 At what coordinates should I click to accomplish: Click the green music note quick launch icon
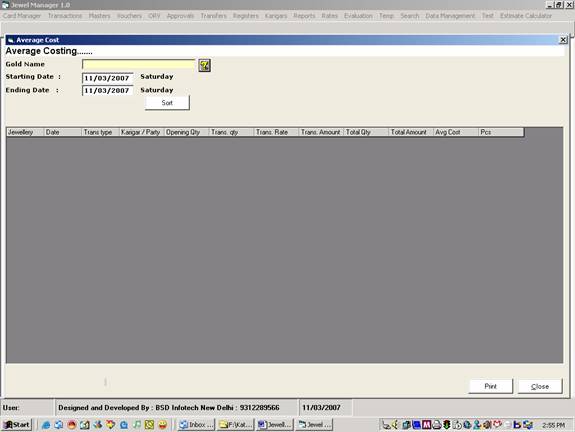tap(137, 425)
